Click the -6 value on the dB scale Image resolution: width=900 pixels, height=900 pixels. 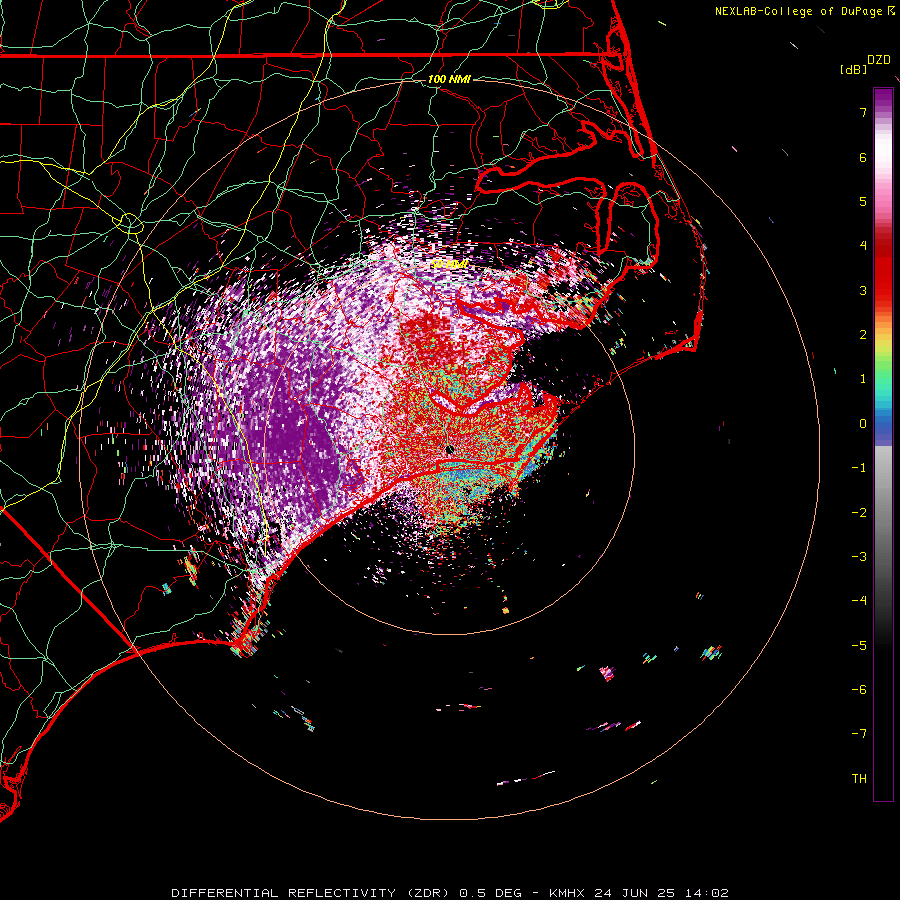pyautogui.click(x=859, y=689)
